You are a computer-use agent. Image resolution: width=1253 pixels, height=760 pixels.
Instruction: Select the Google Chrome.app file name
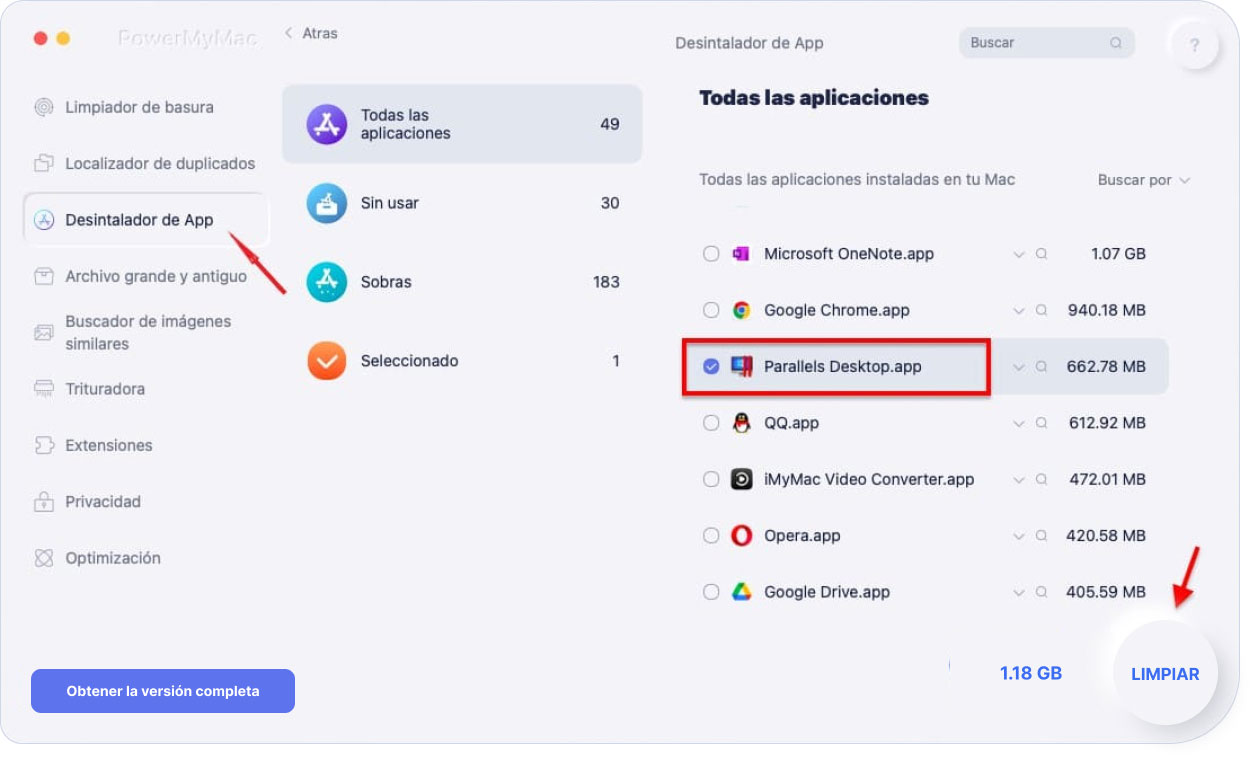point(837,310)
